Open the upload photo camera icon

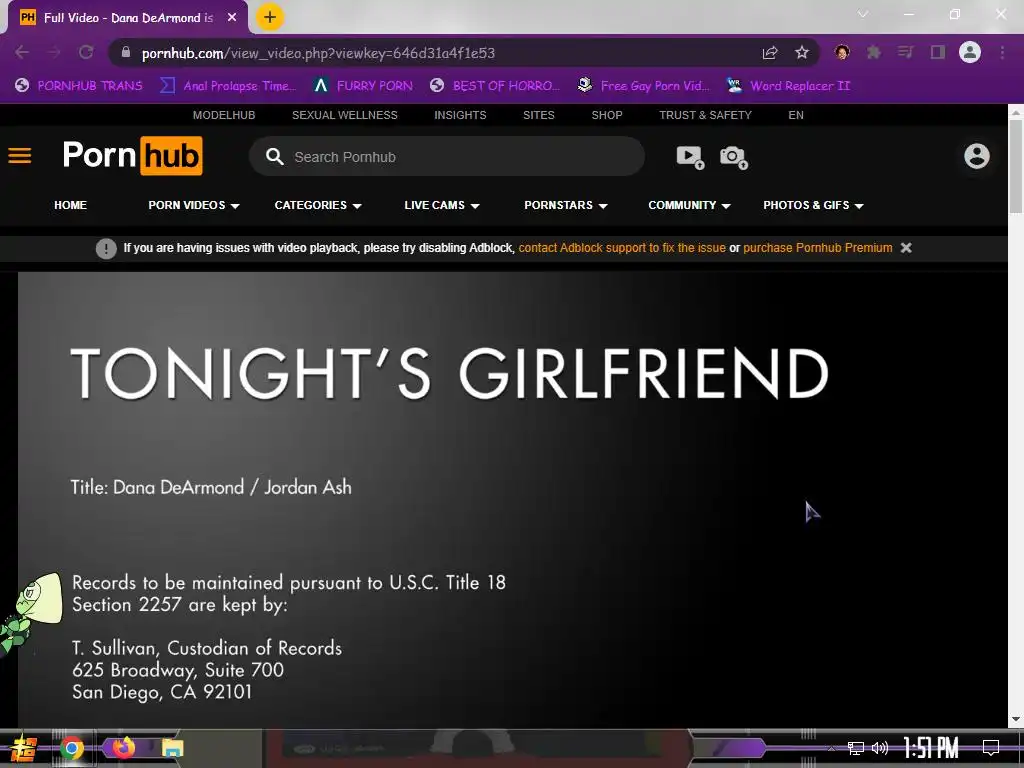coord(733,157)
